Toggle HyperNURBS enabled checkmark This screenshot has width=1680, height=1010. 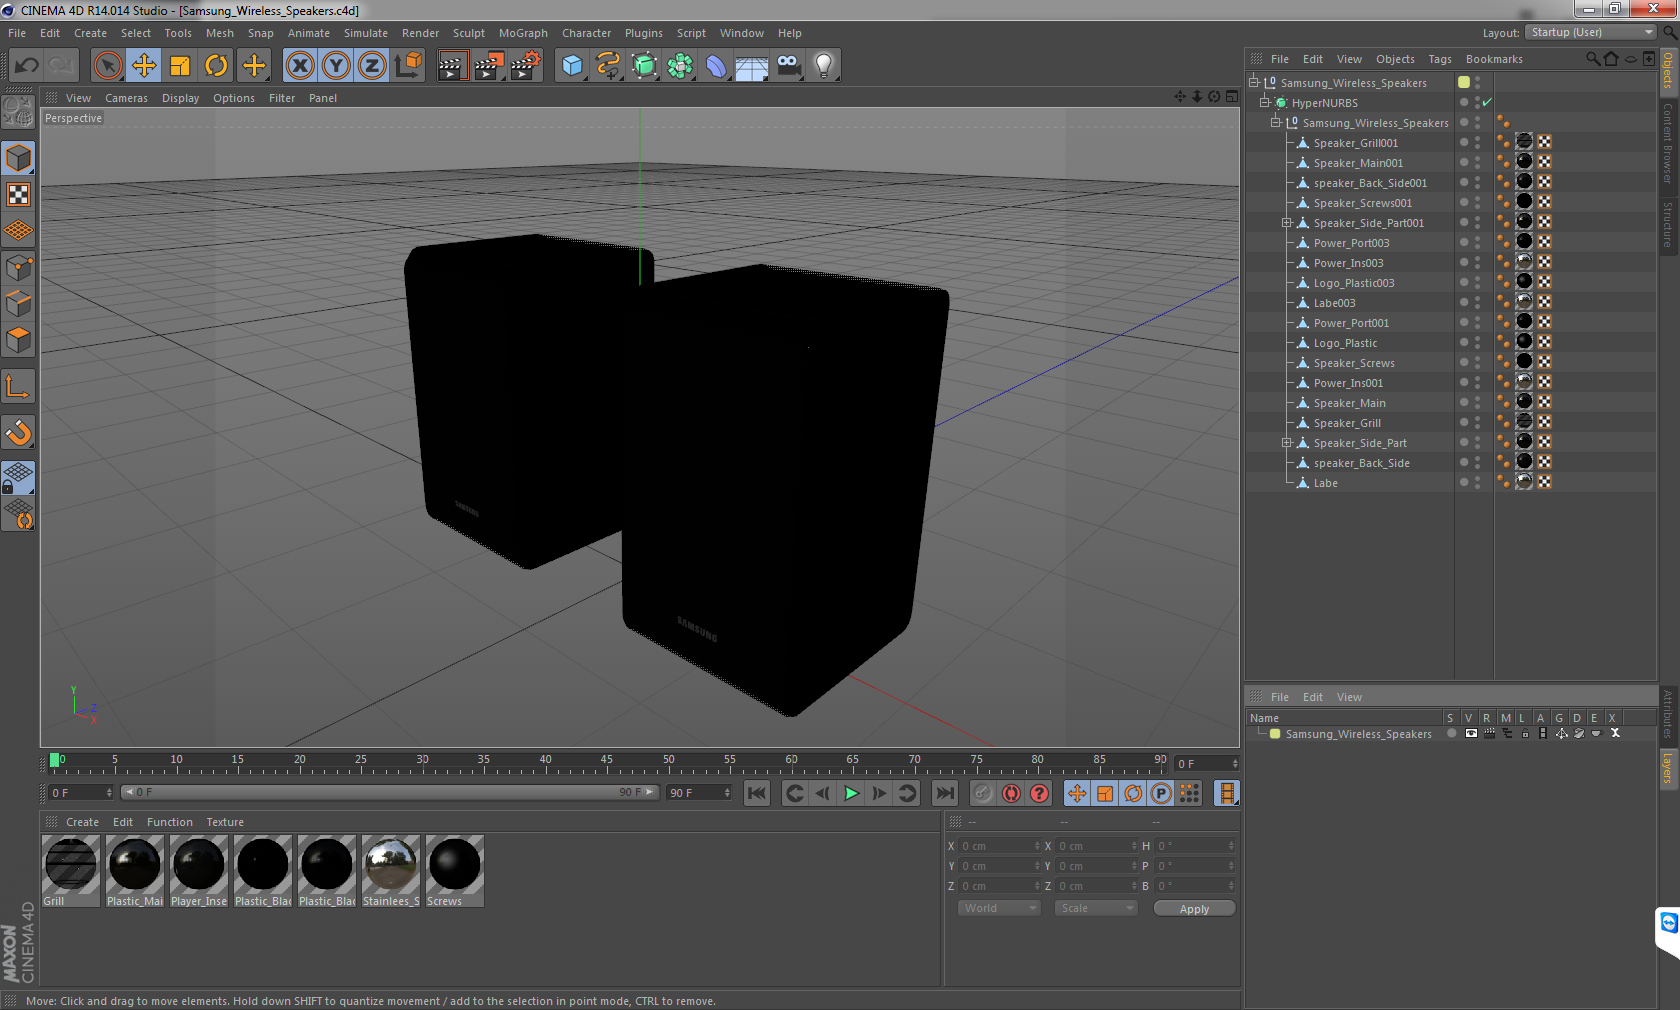tap(1487, 102)
